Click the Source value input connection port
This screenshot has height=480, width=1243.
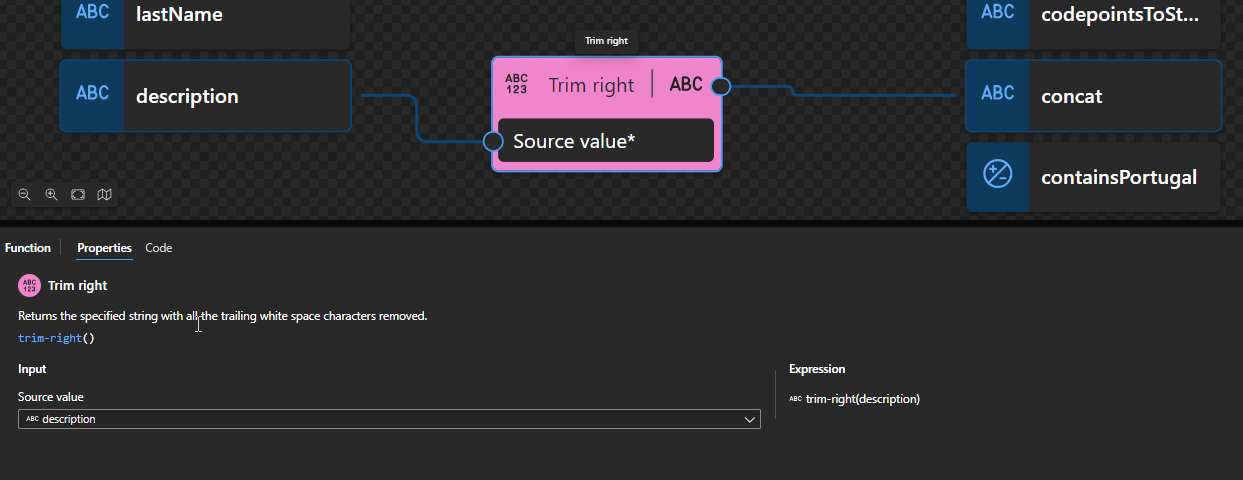click(x=492, y=141)
